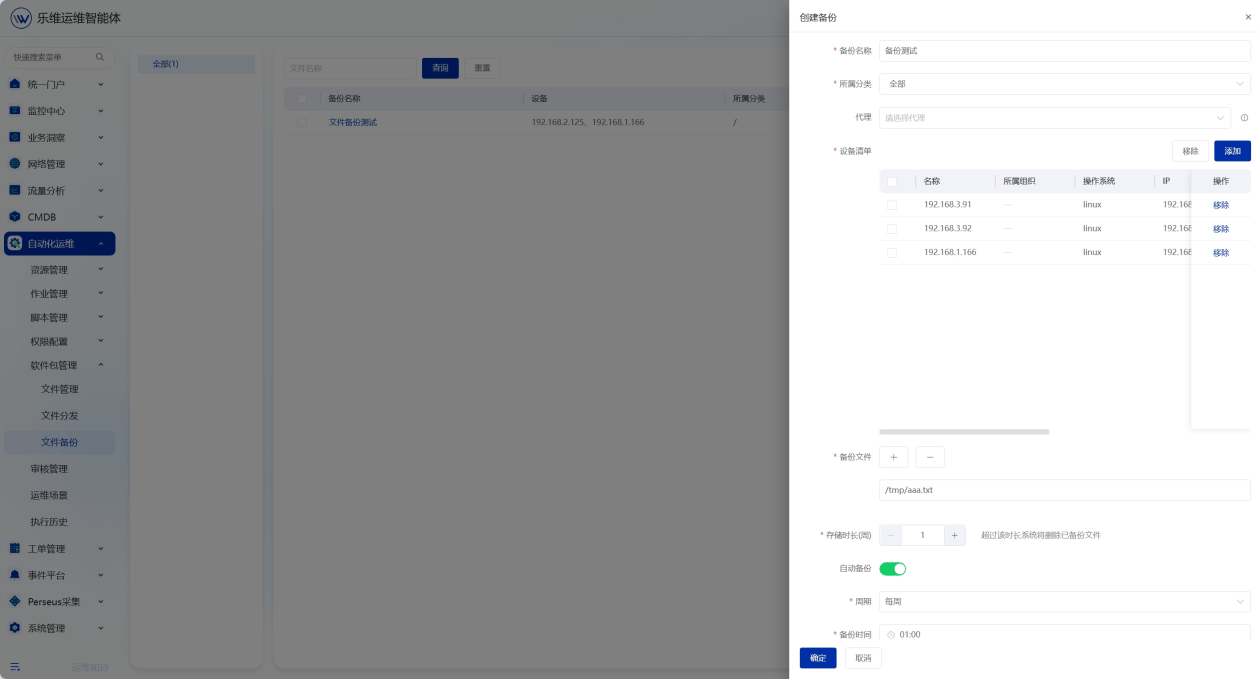Click 确定 to confirm backup creation

818,658
